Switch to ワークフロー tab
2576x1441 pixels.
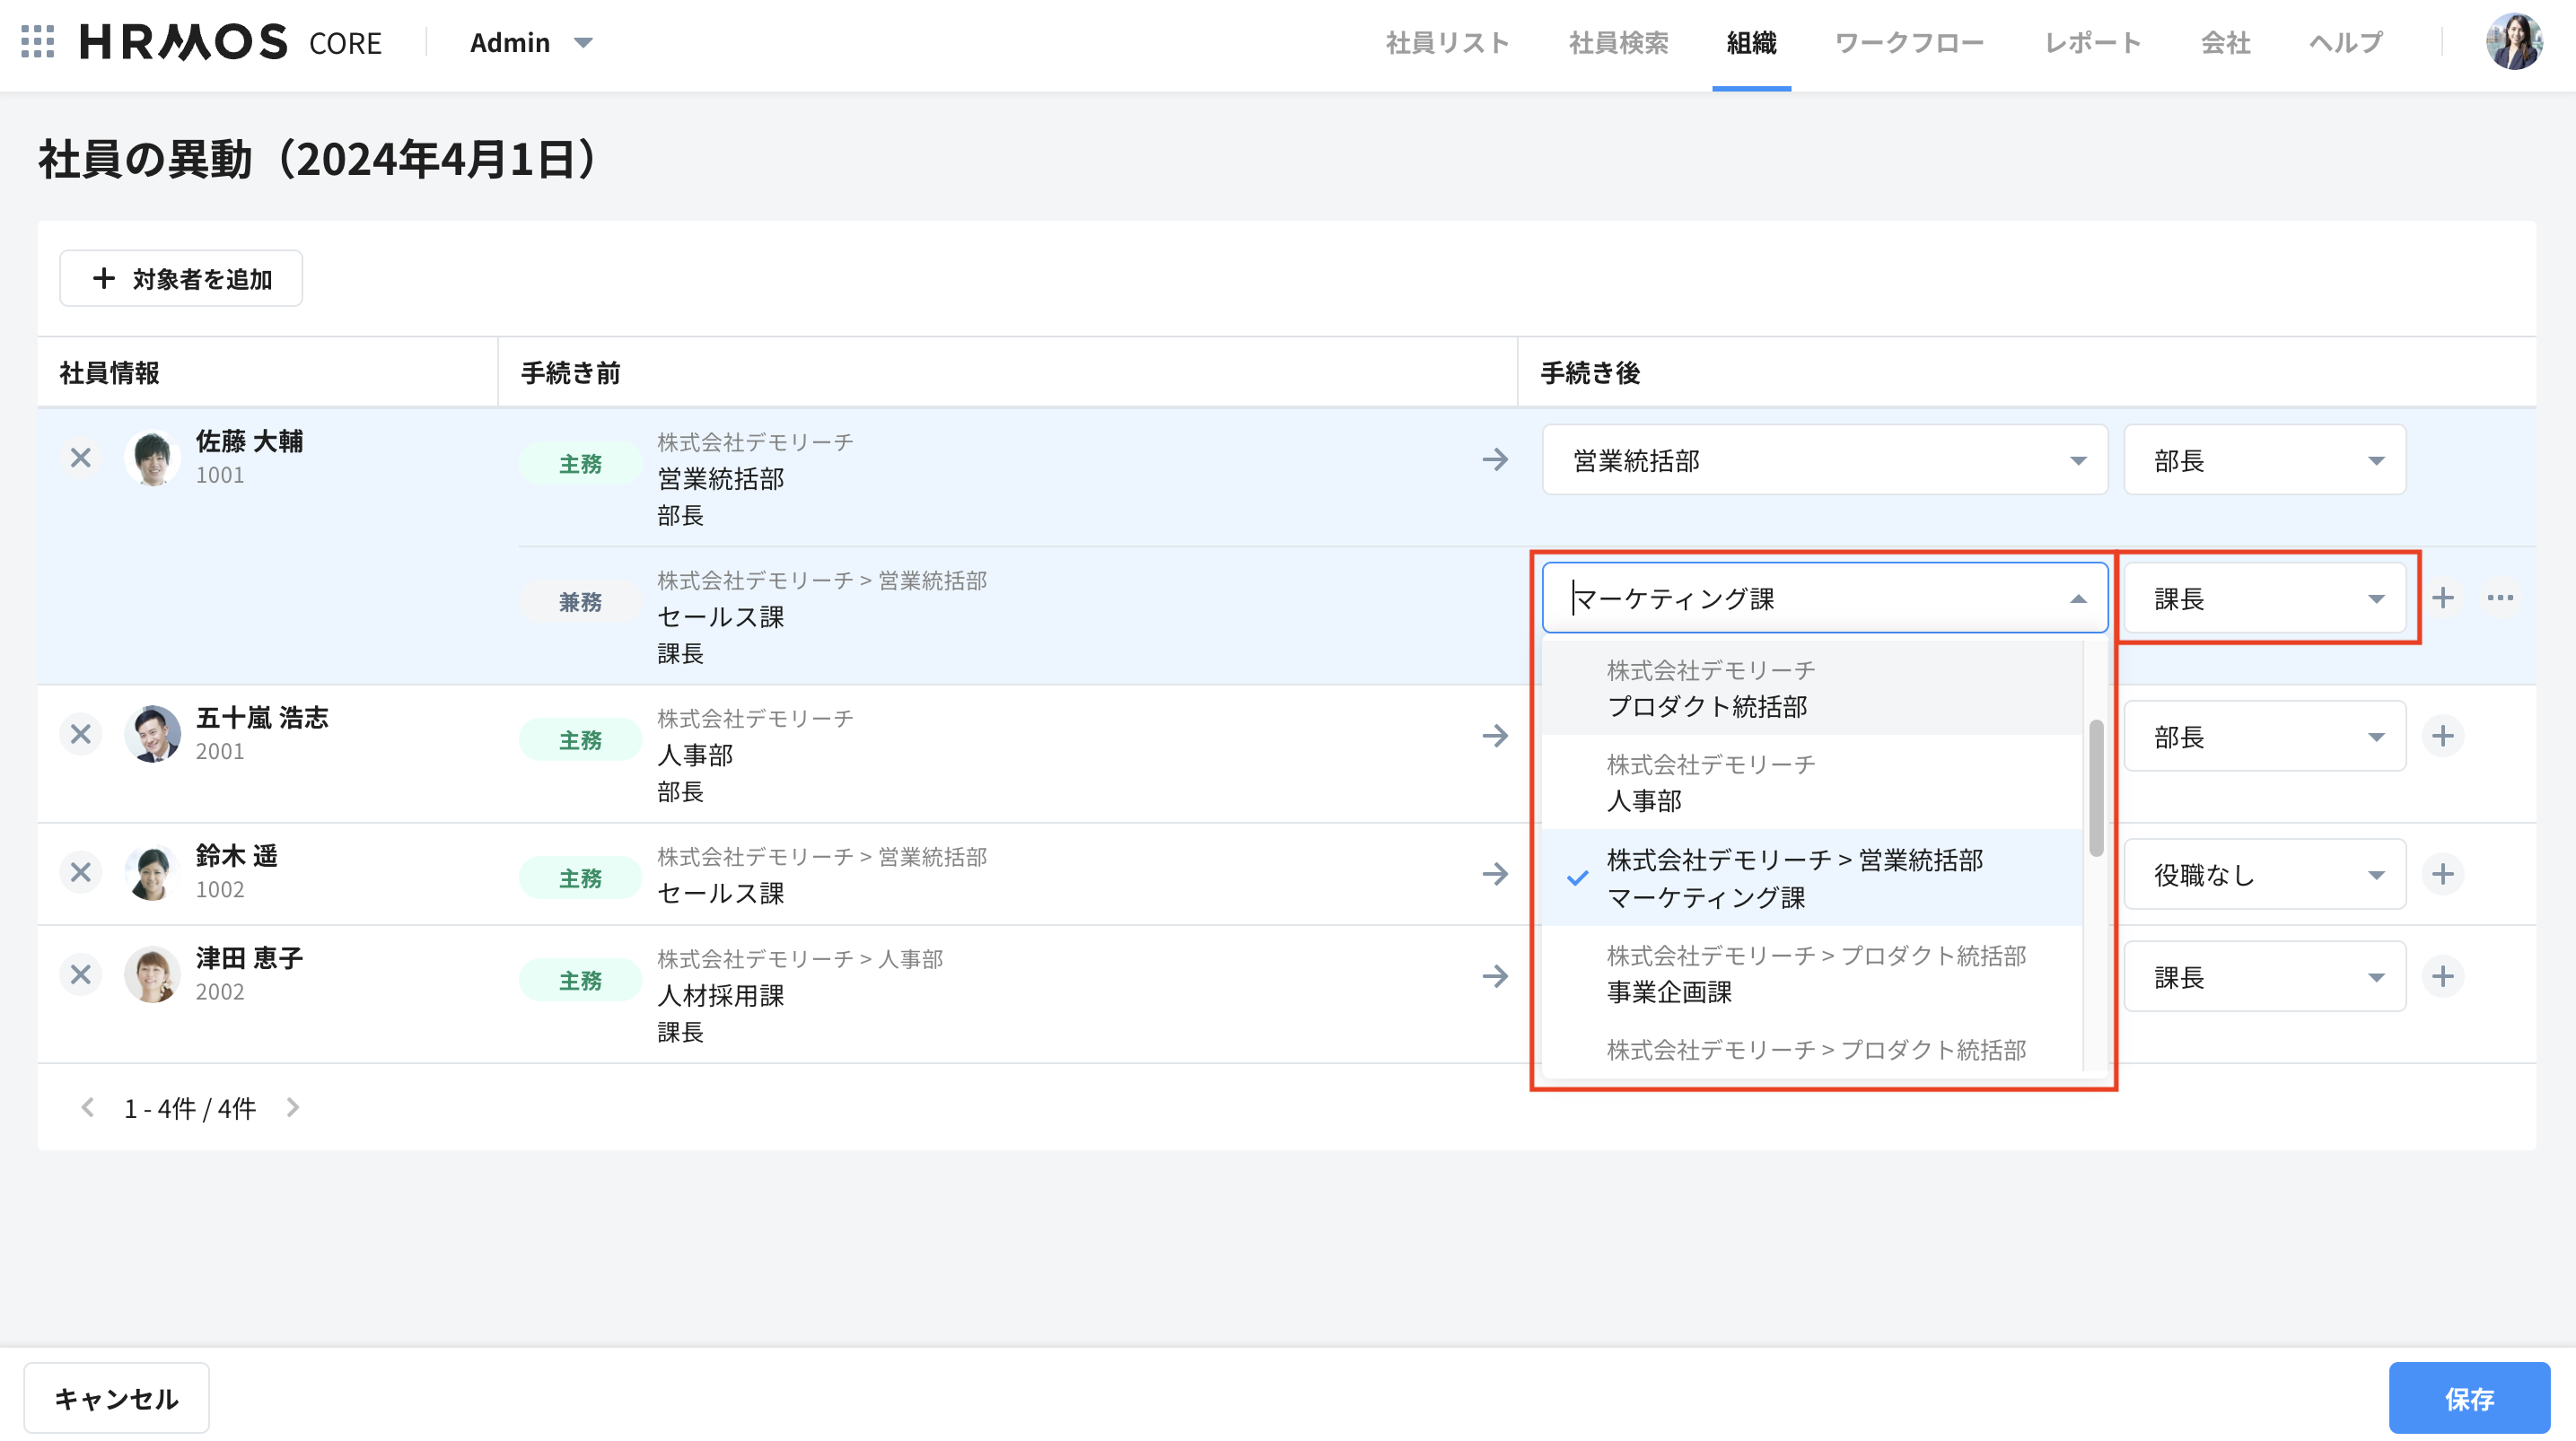[1908, 42]
